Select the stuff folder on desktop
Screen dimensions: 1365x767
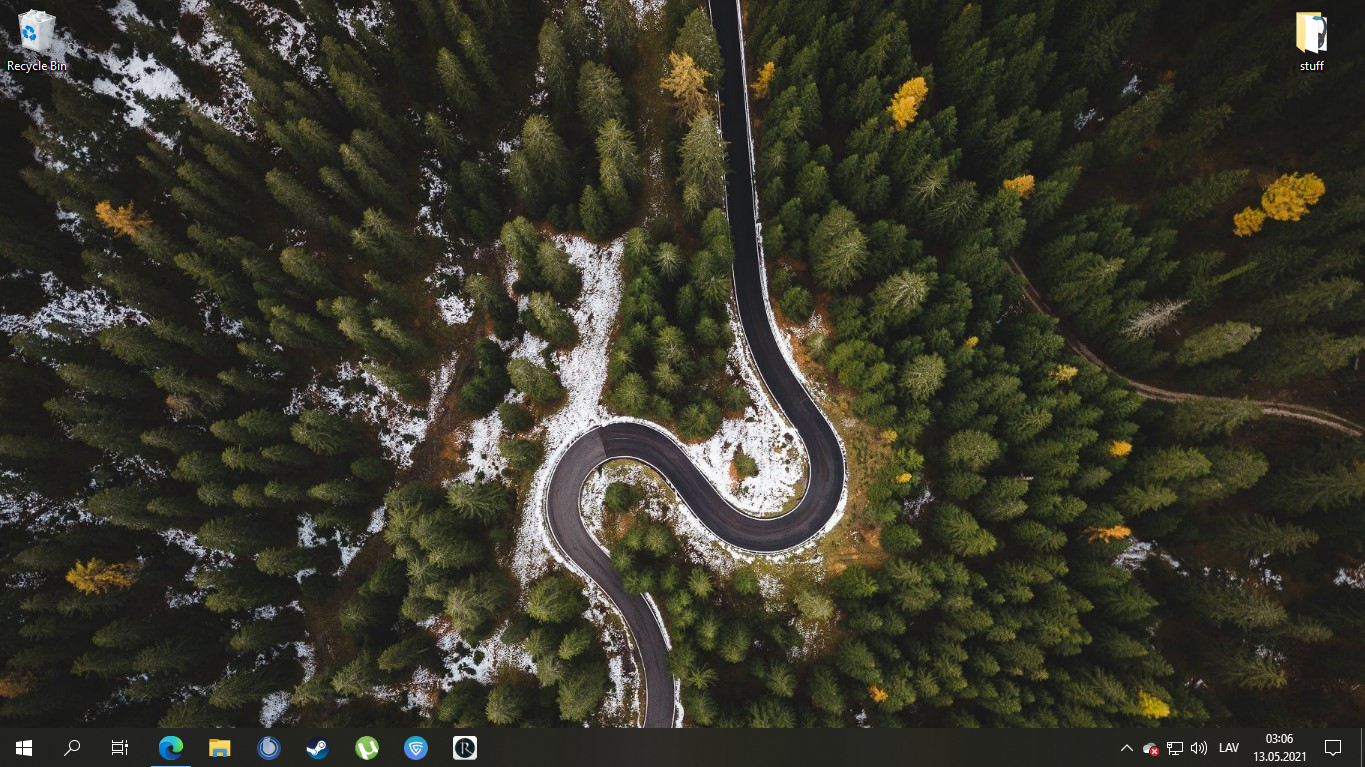(x=1311, y=41)
